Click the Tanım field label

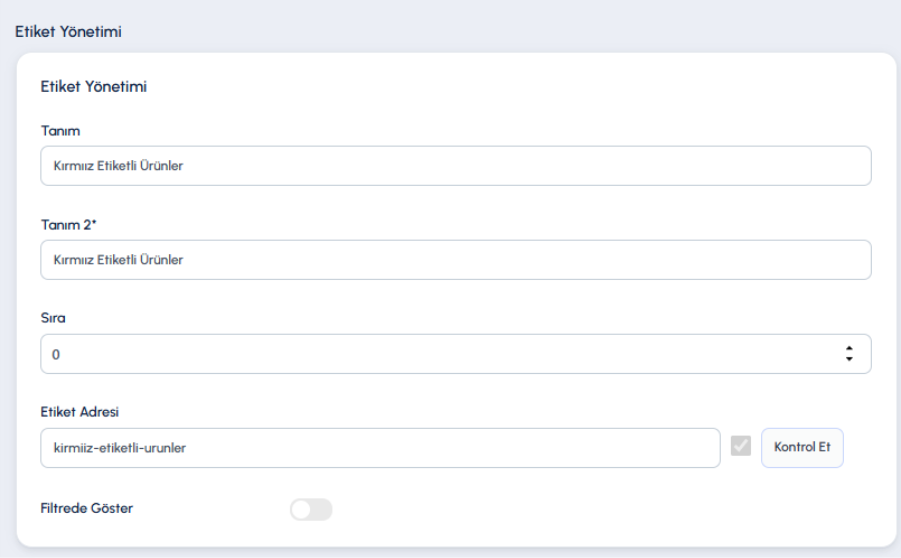[x=60, y=131]
